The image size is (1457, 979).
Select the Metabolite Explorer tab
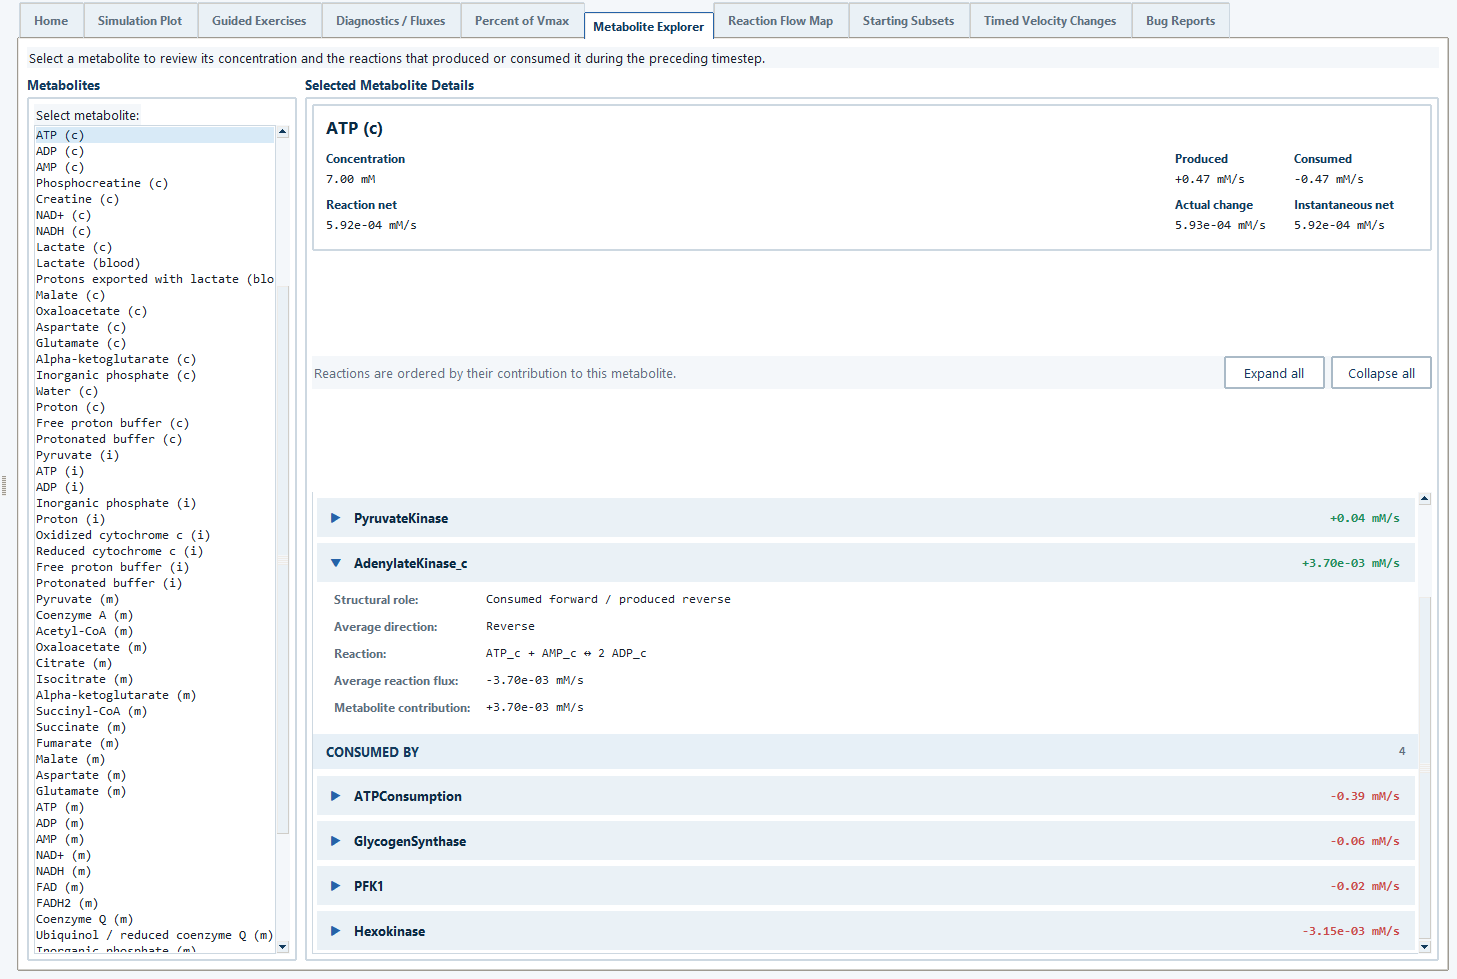(x=648, y=26)
